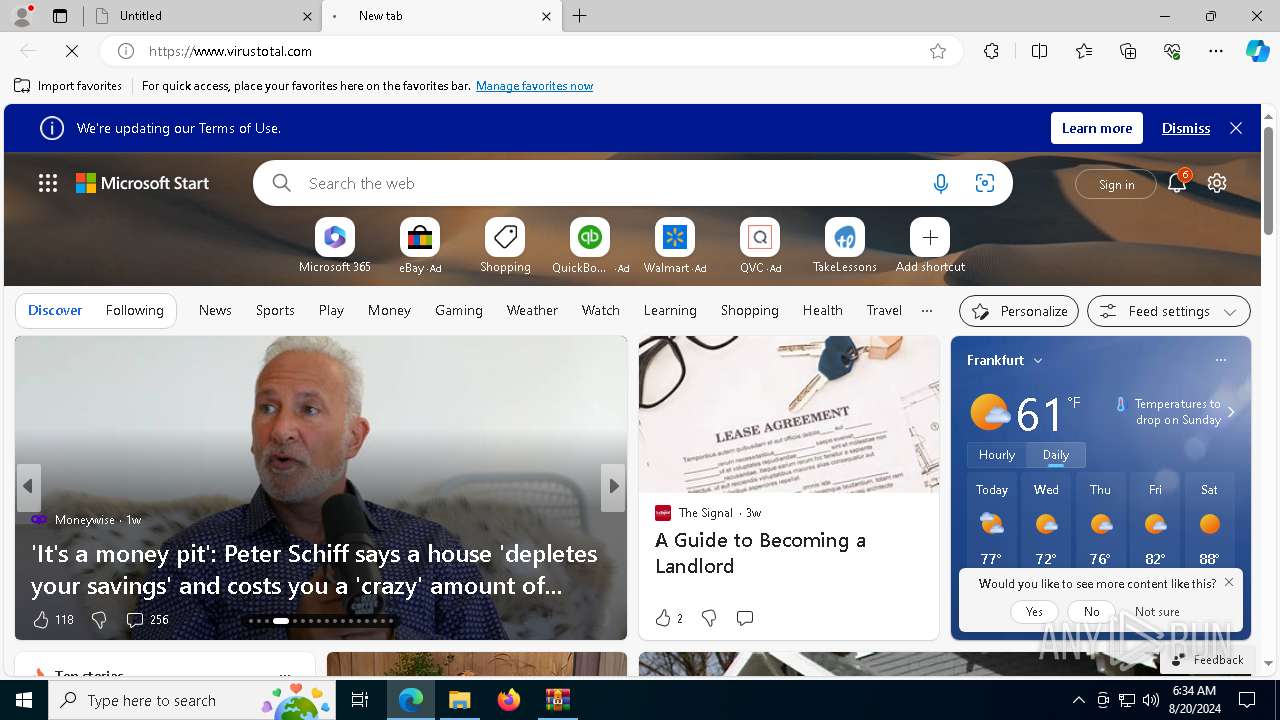Show next weather insight arrow
The image size is (1280, 720).
click(1231, 412)
